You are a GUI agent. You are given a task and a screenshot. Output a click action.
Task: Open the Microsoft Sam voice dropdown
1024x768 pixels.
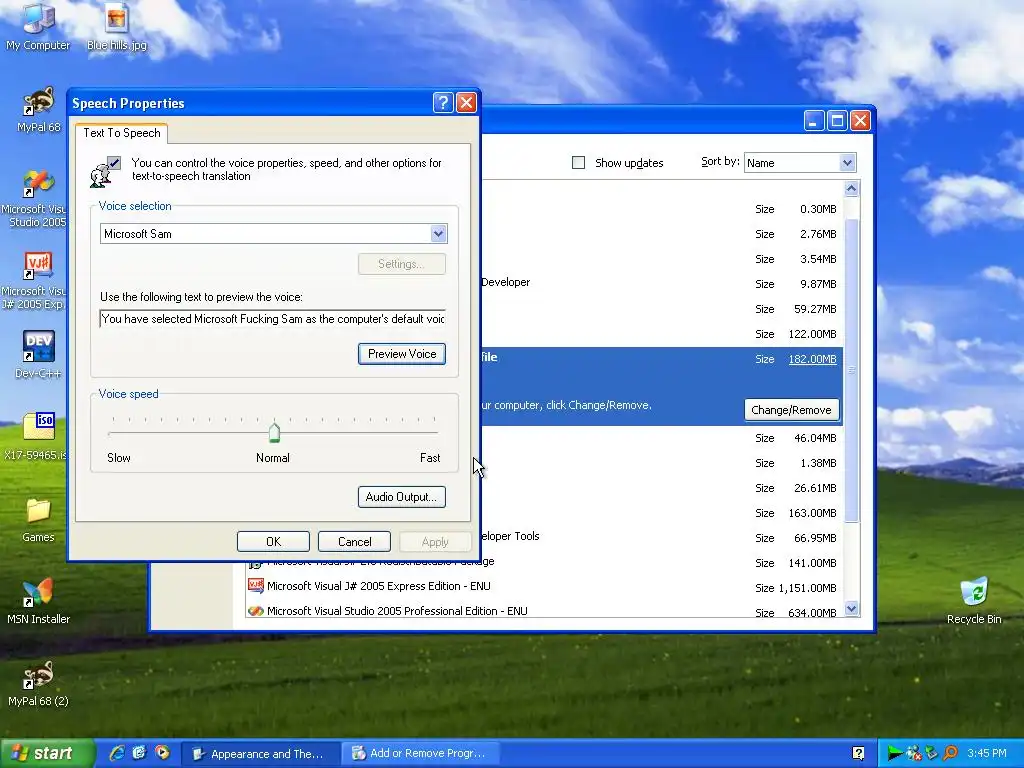[x=438, y=234]
